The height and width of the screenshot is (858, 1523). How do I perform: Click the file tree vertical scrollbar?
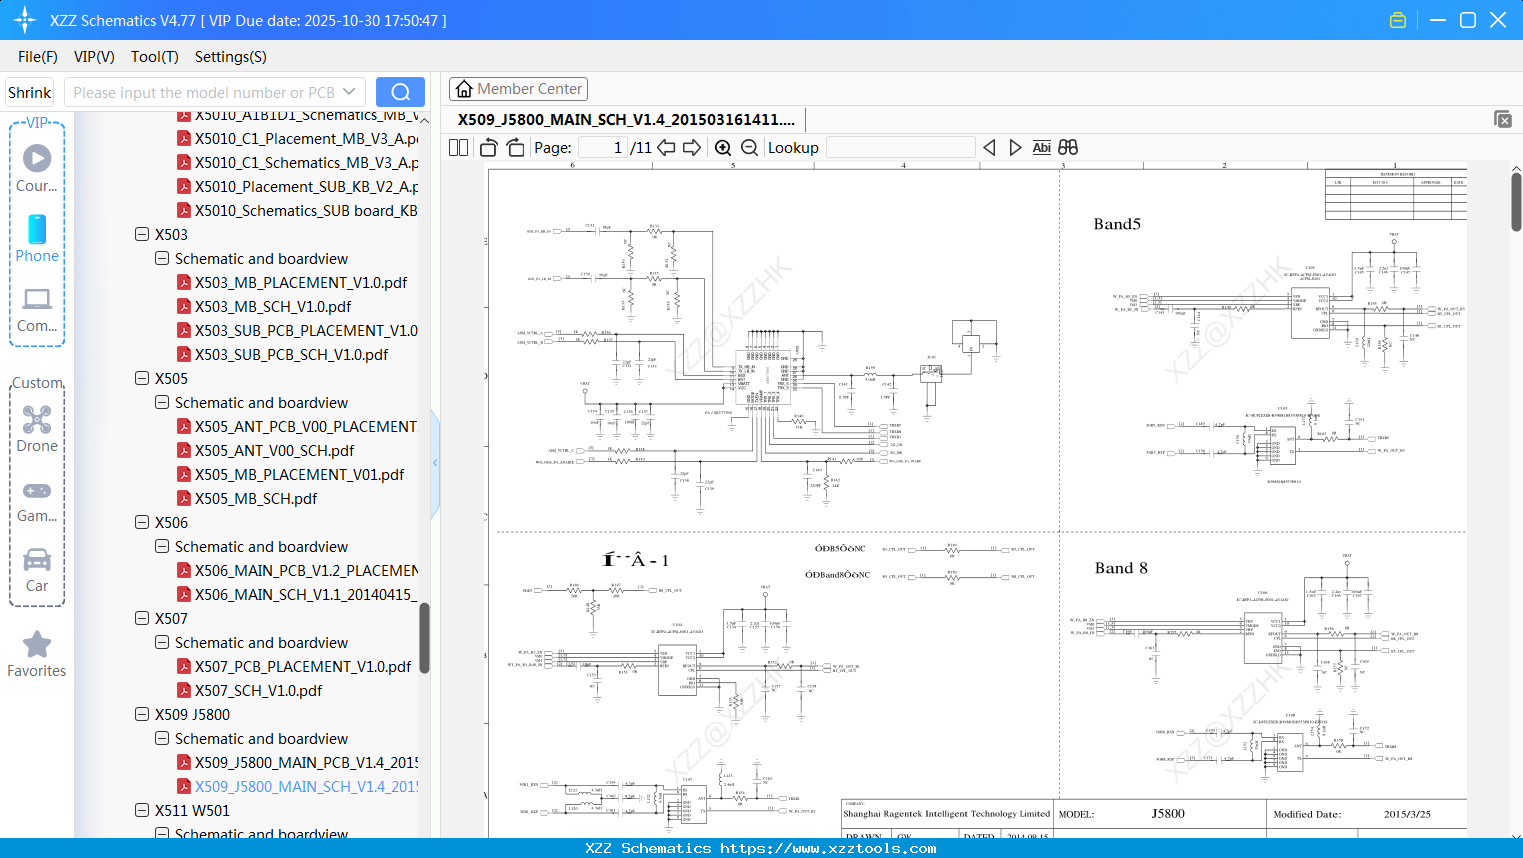click(424, 638)
